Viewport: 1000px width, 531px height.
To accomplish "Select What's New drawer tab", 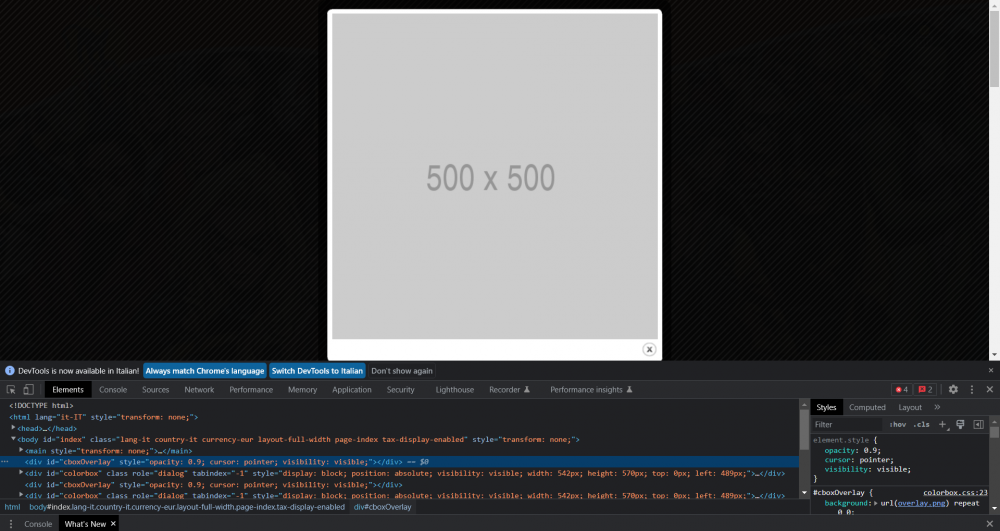I will click(x=85, y=524).
